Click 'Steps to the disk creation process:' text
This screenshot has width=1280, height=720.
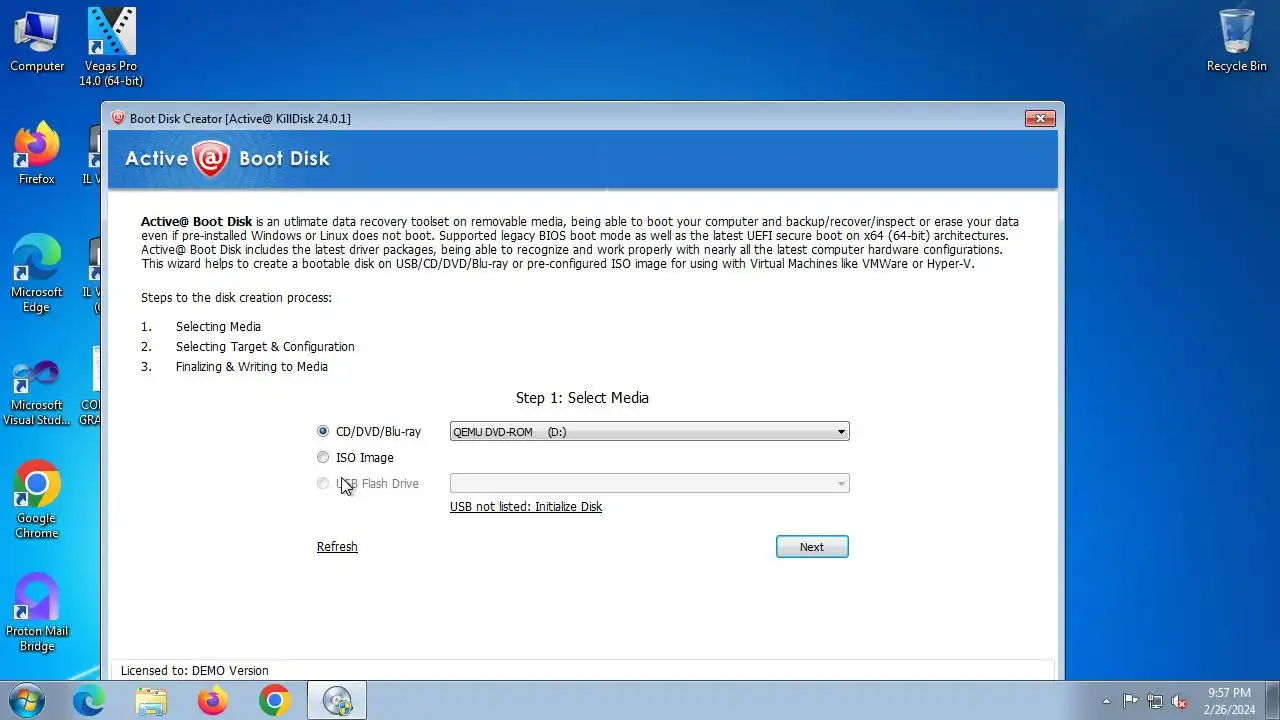236,298
